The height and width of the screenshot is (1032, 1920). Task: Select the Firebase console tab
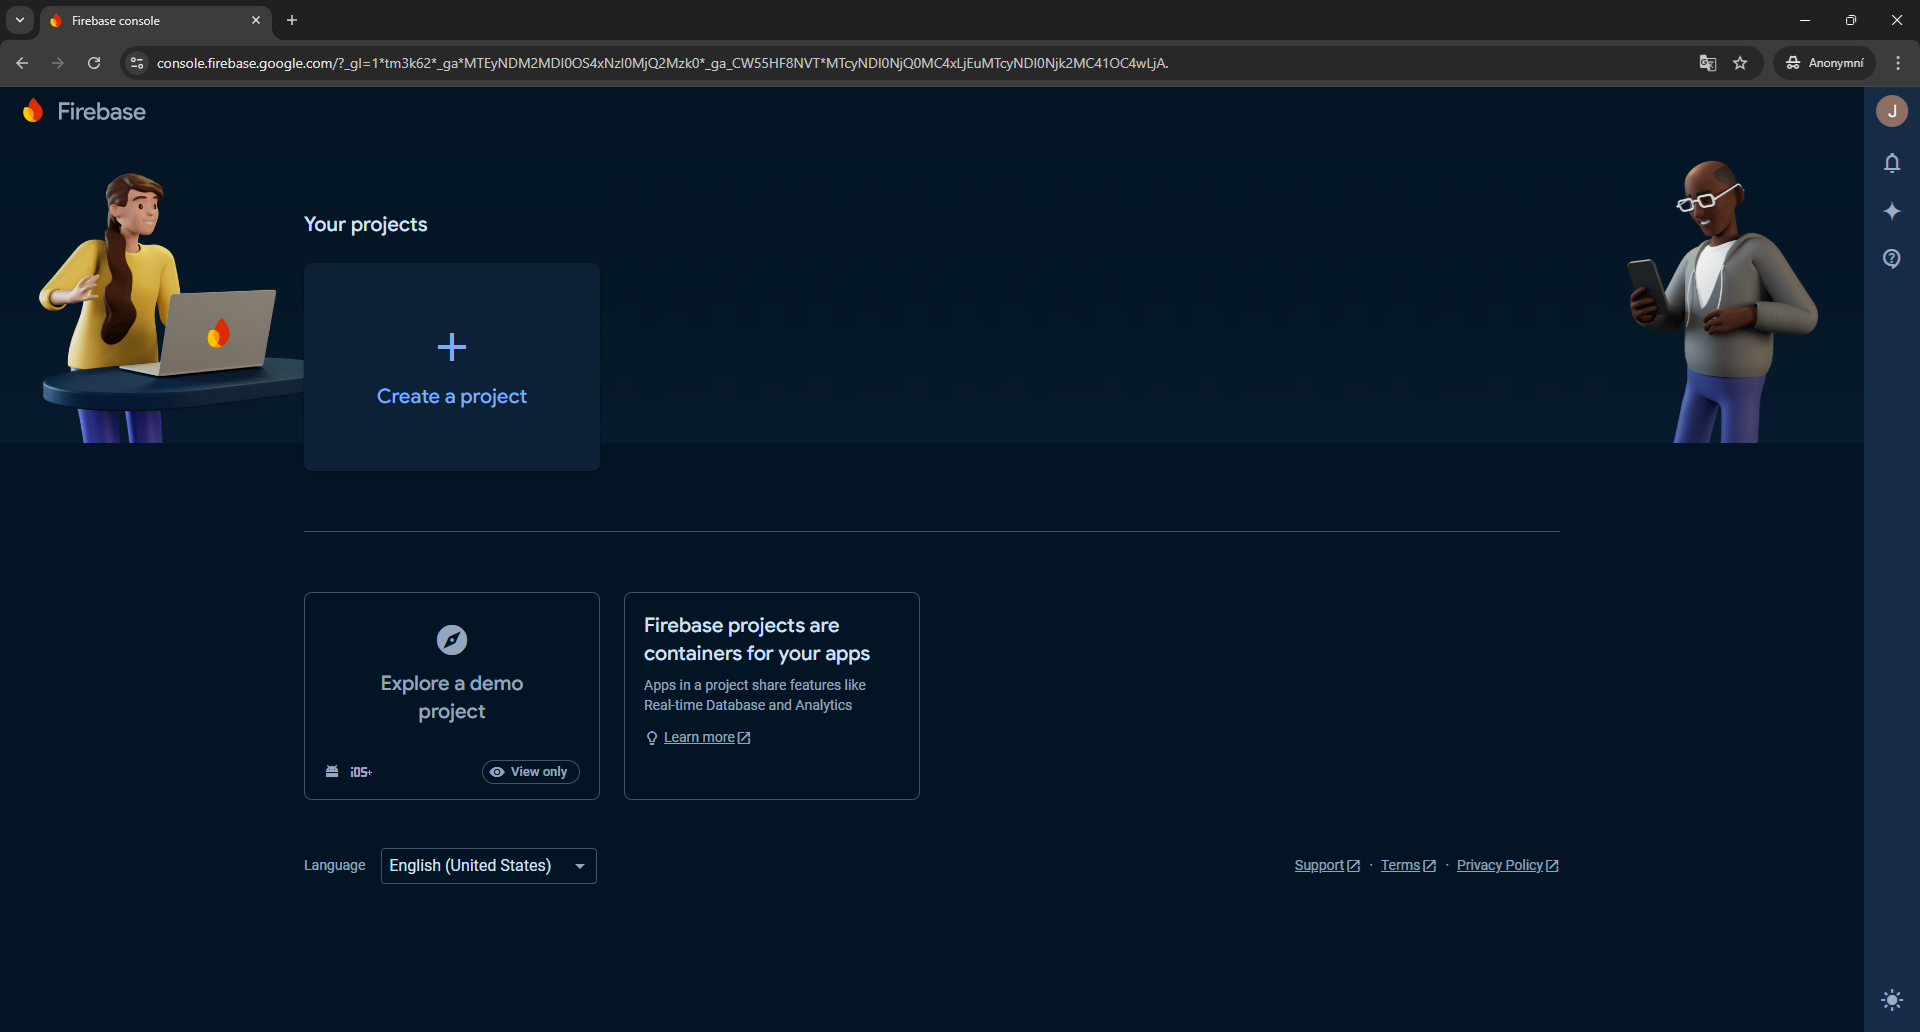[x=150, y=20]
